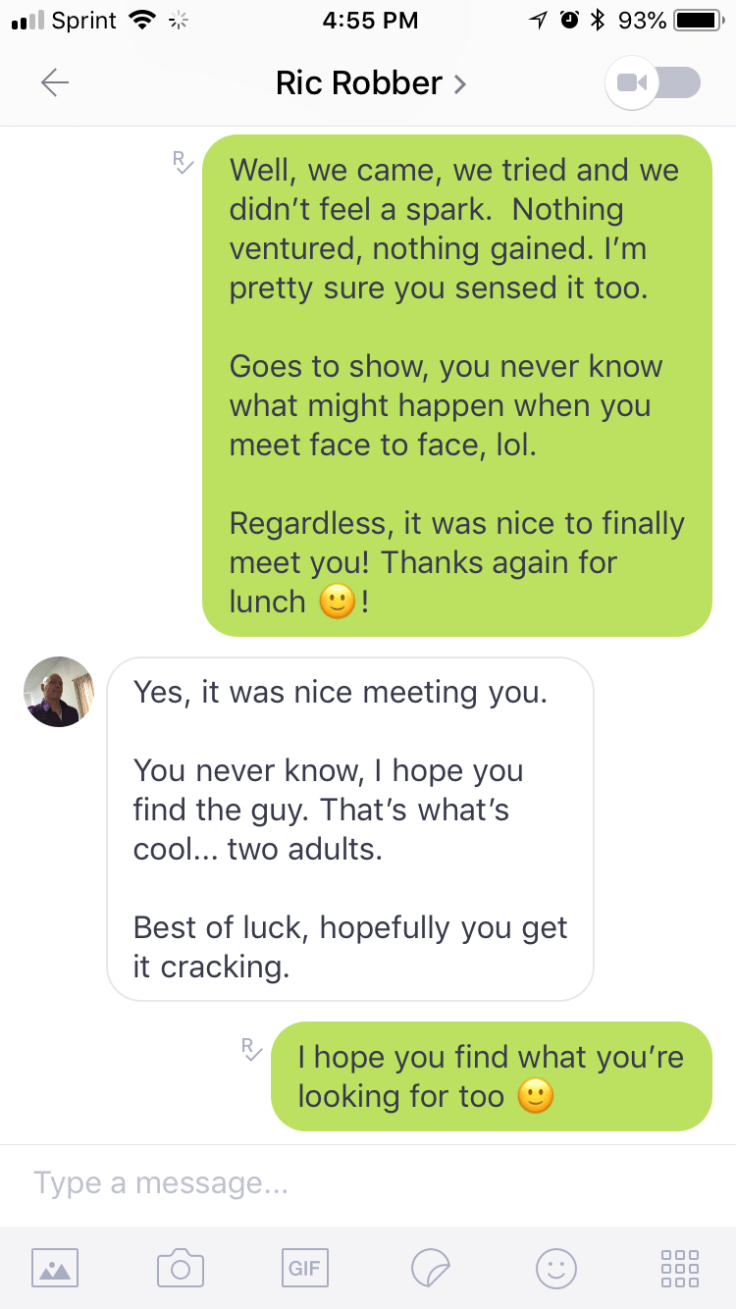
Task: Tap the Wi-Fi icon in status bar
Action: click(143, 19)
